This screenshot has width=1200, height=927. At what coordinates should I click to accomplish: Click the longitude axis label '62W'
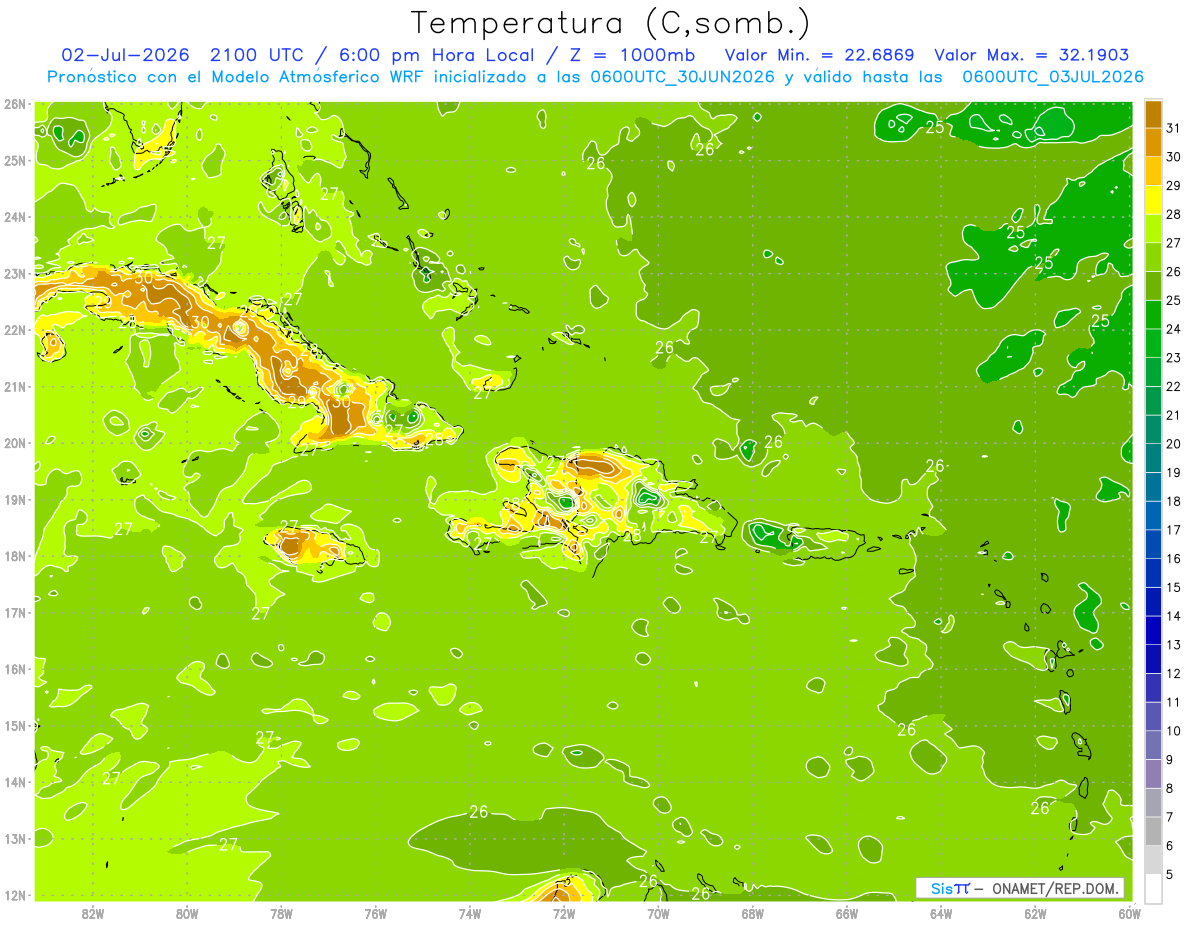1035,913
